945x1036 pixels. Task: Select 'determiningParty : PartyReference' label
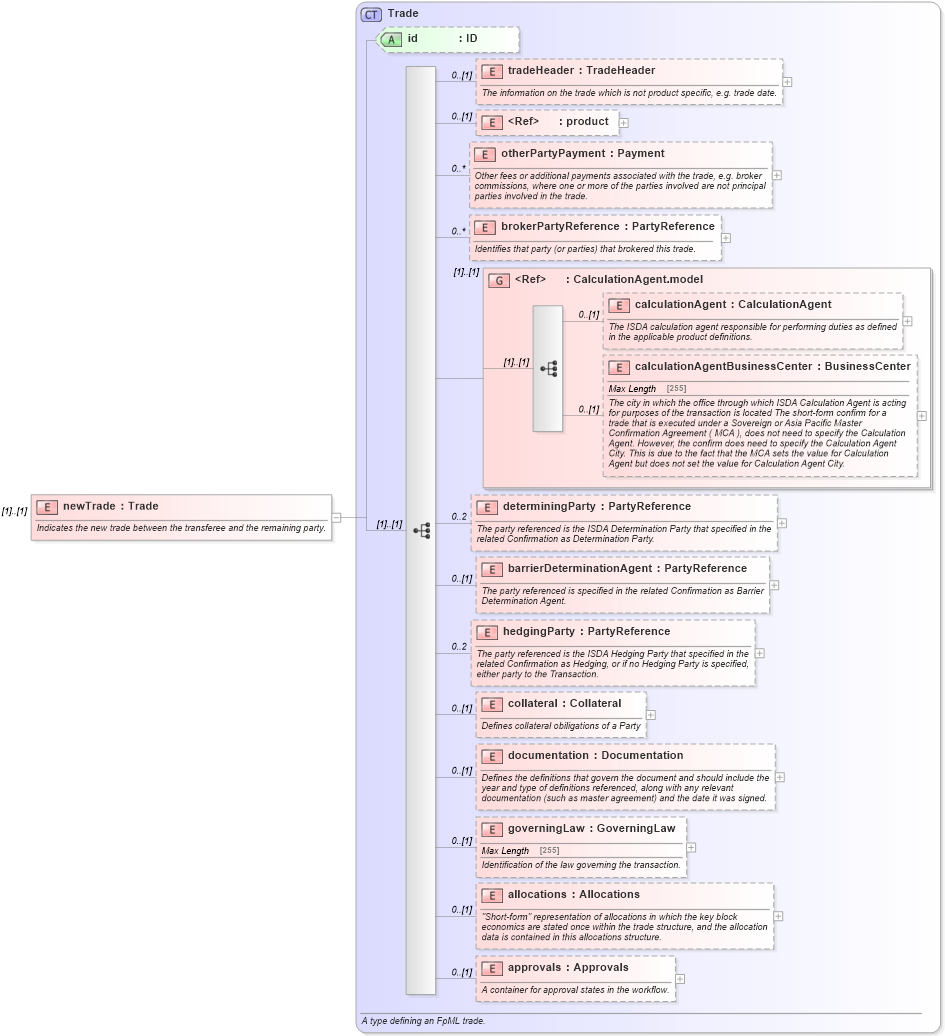[597, 506]
